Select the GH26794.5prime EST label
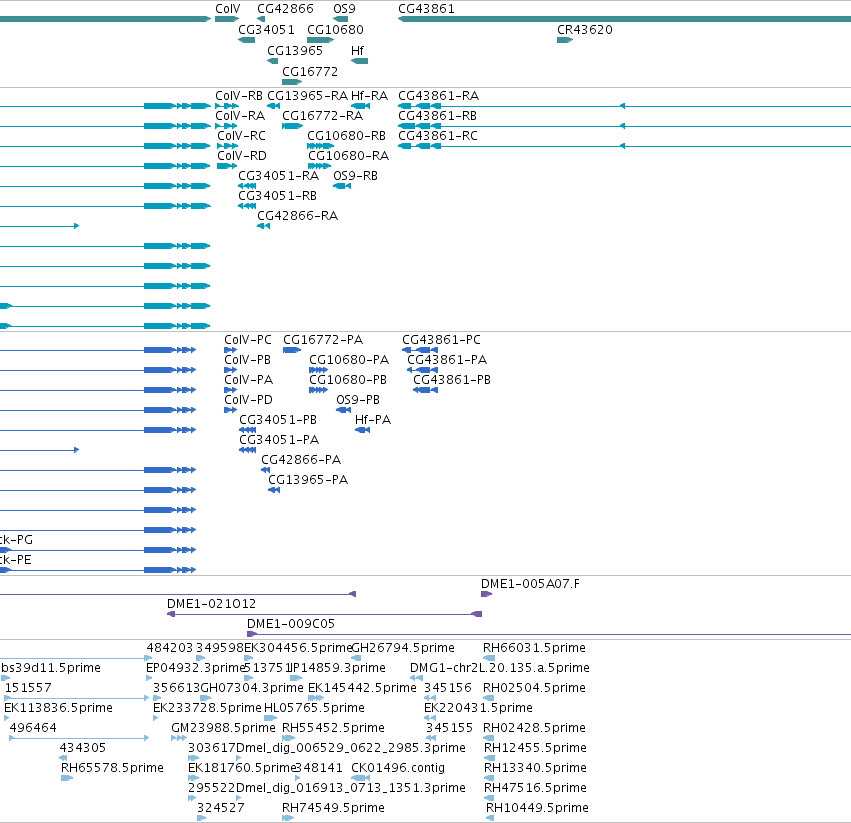 pos(403,648)
